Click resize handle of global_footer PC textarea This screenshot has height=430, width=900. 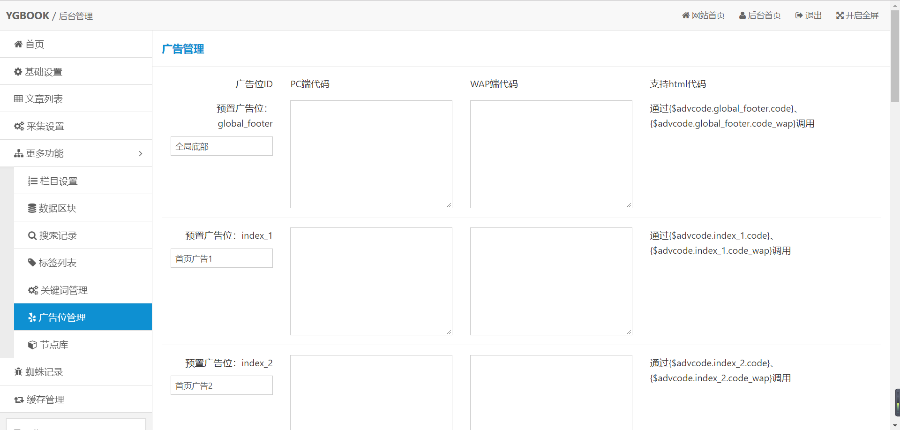448,204
